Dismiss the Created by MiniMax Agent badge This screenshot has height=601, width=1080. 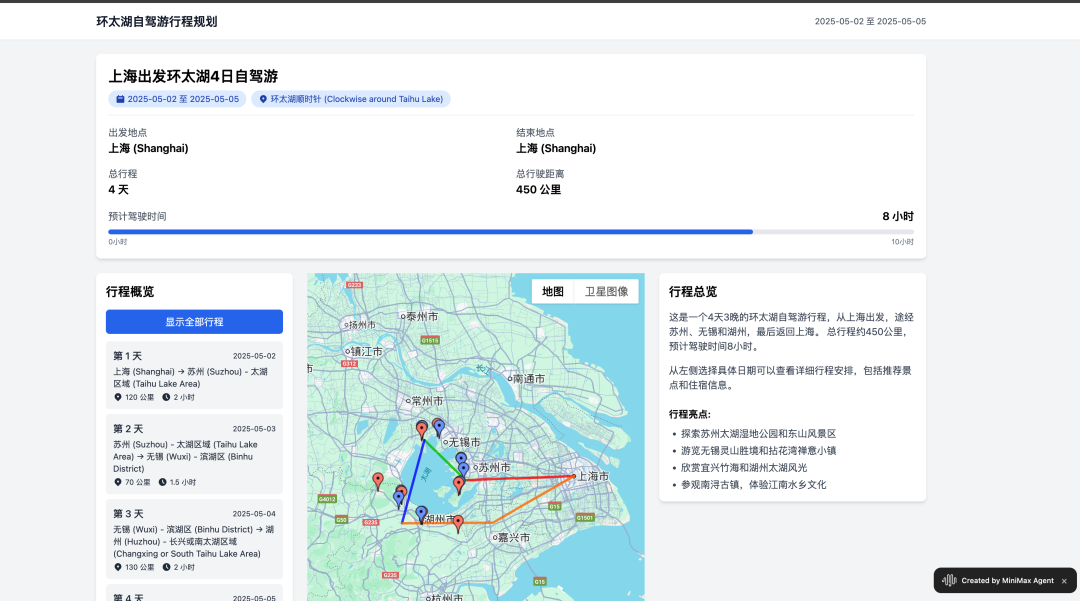(x=1062, y=580)
